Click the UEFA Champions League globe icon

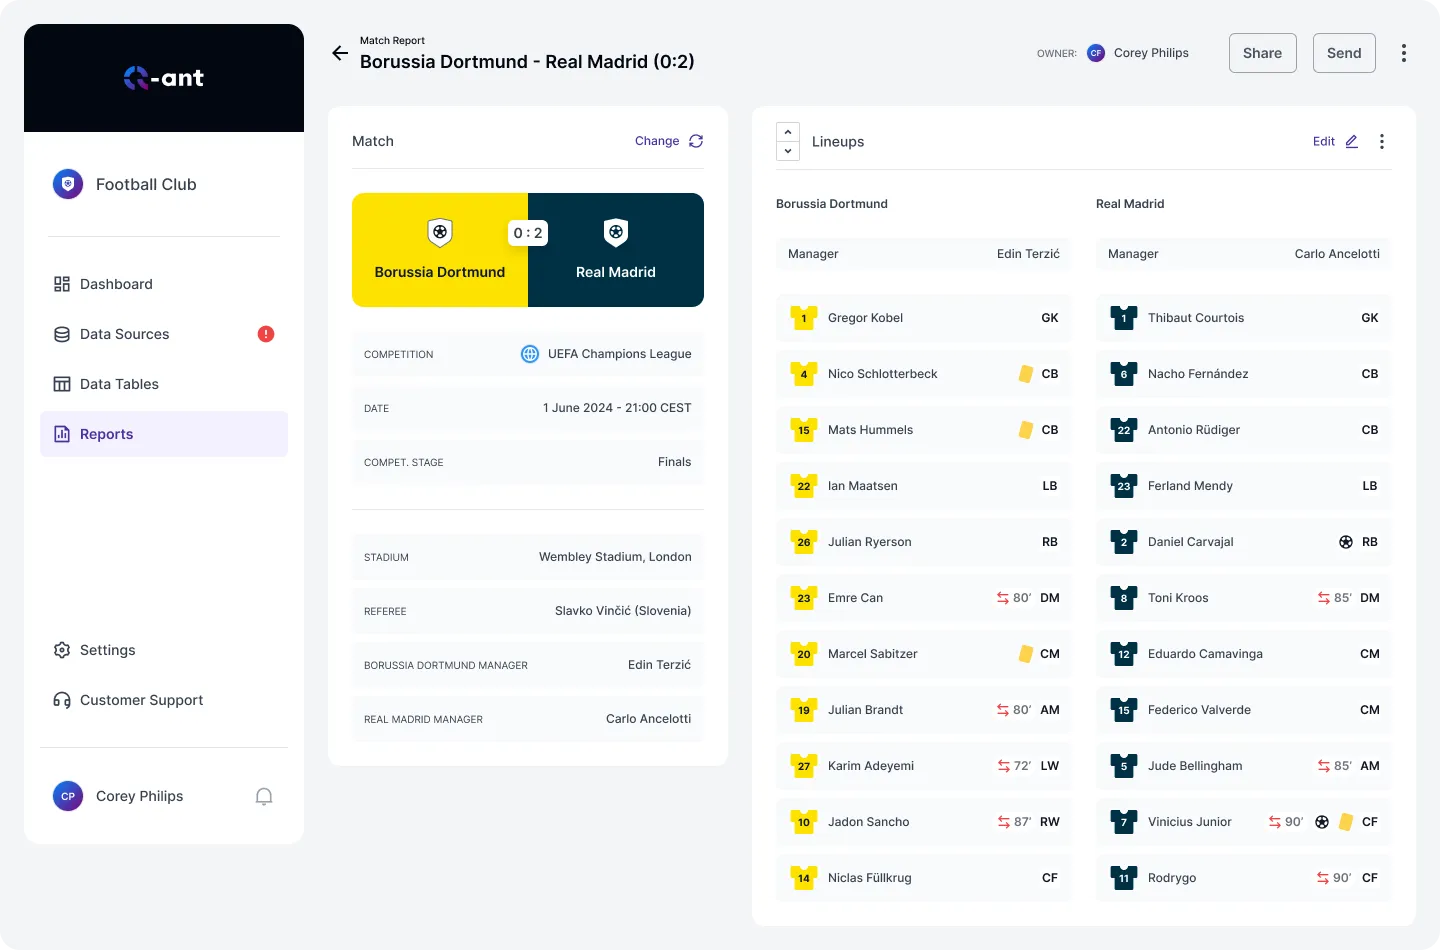pyautogui.click(x=530, y=354)
